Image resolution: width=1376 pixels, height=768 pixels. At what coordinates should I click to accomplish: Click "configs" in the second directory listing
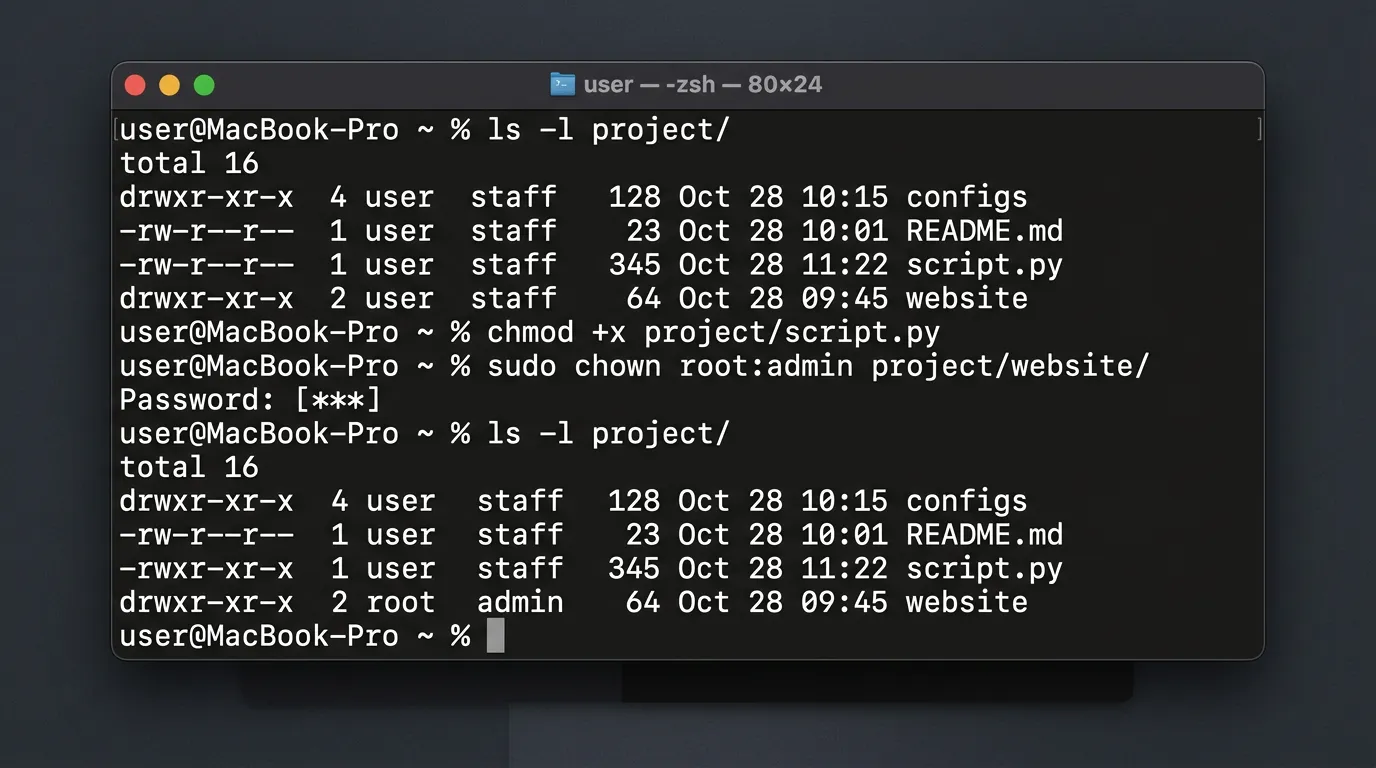[x=966, y=501]
